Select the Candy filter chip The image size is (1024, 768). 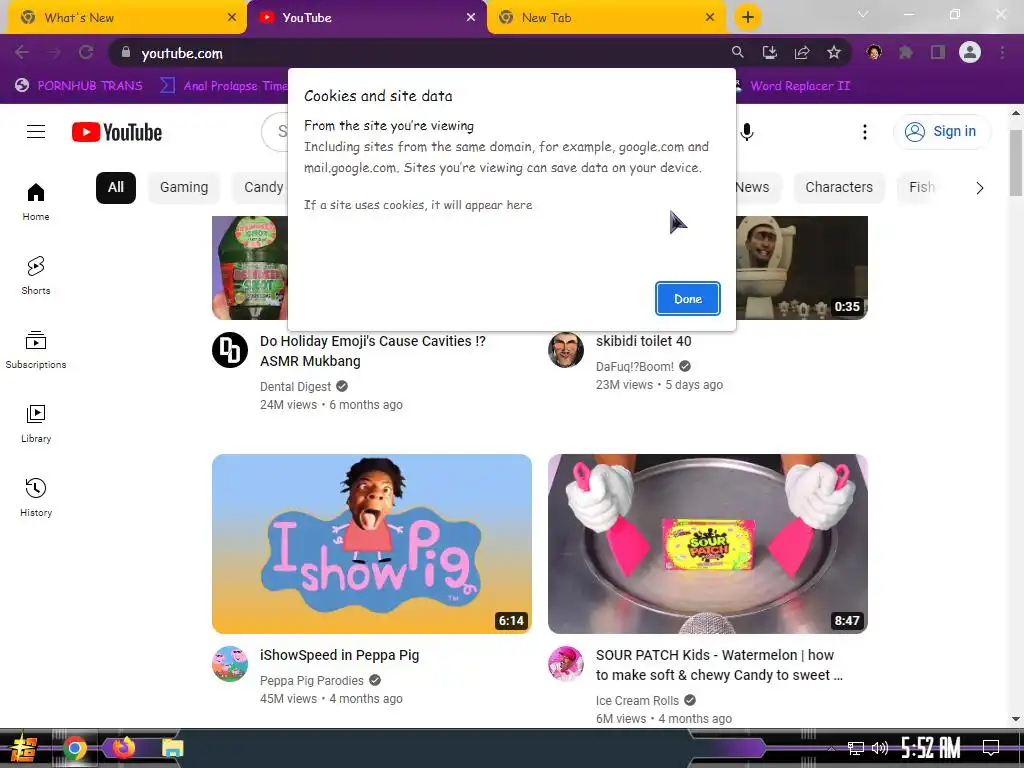tap(263, 187)
